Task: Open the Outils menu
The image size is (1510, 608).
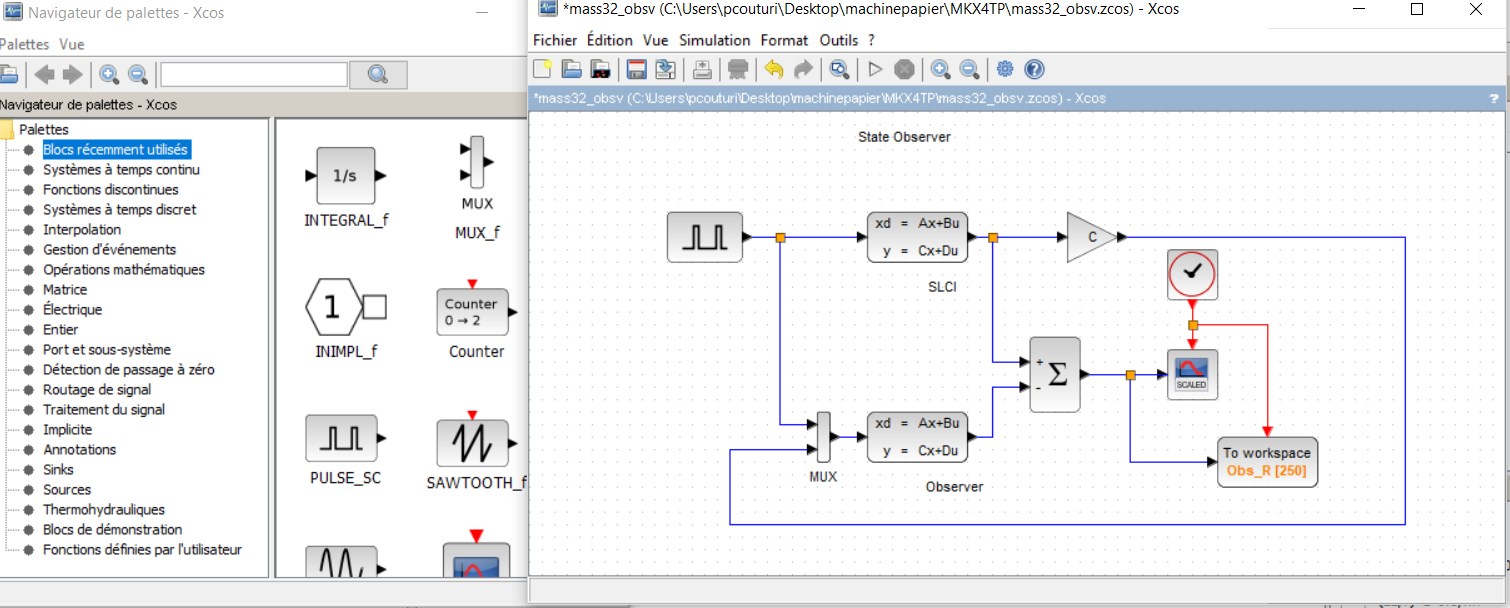Action: tap(839, 40)
